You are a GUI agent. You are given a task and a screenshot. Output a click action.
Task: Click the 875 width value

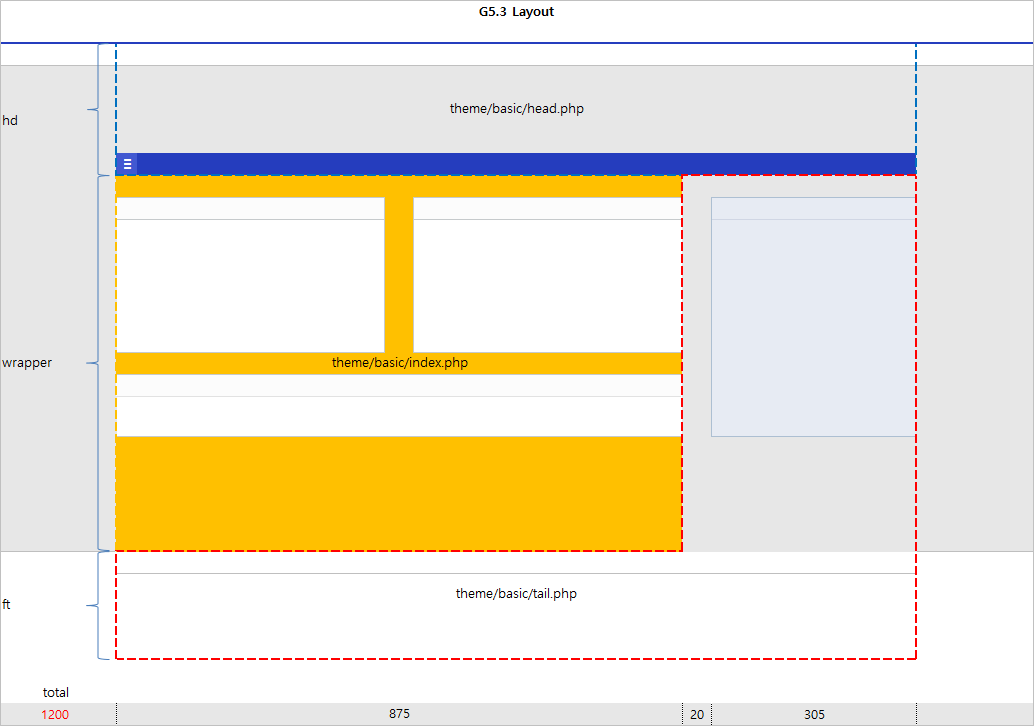(x=399, y=714)
